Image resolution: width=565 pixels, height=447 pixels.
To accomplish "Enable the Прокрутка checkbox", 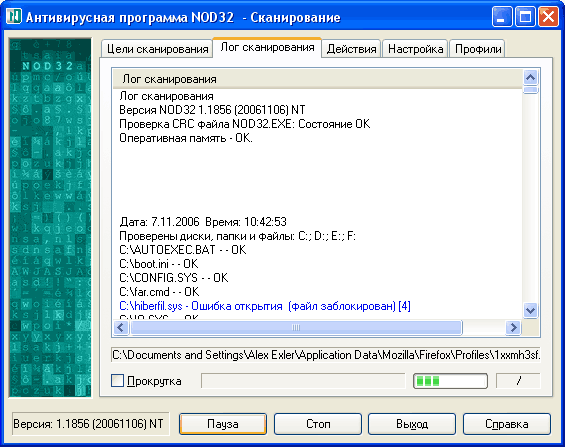I will (117, 381).
